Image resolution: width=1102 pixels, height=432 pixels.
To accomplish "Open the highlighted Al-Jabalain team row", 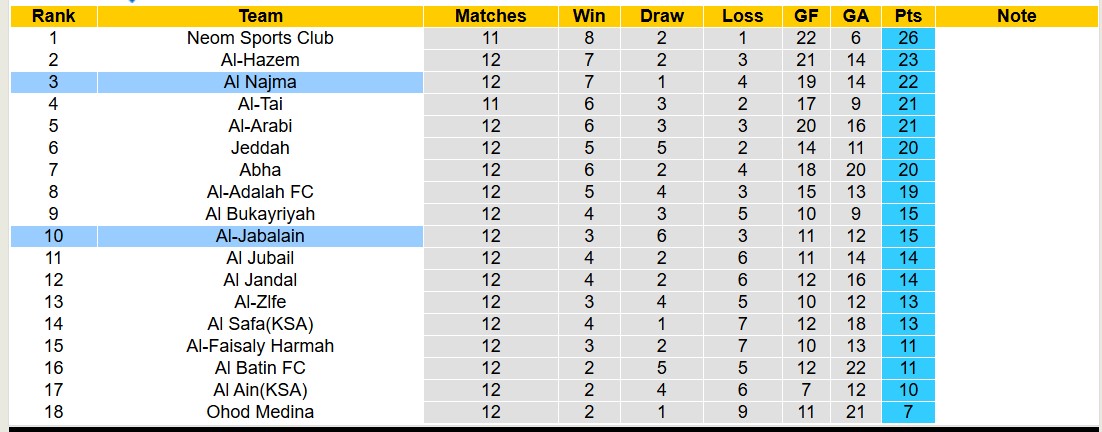I will [x=260, y=236].
